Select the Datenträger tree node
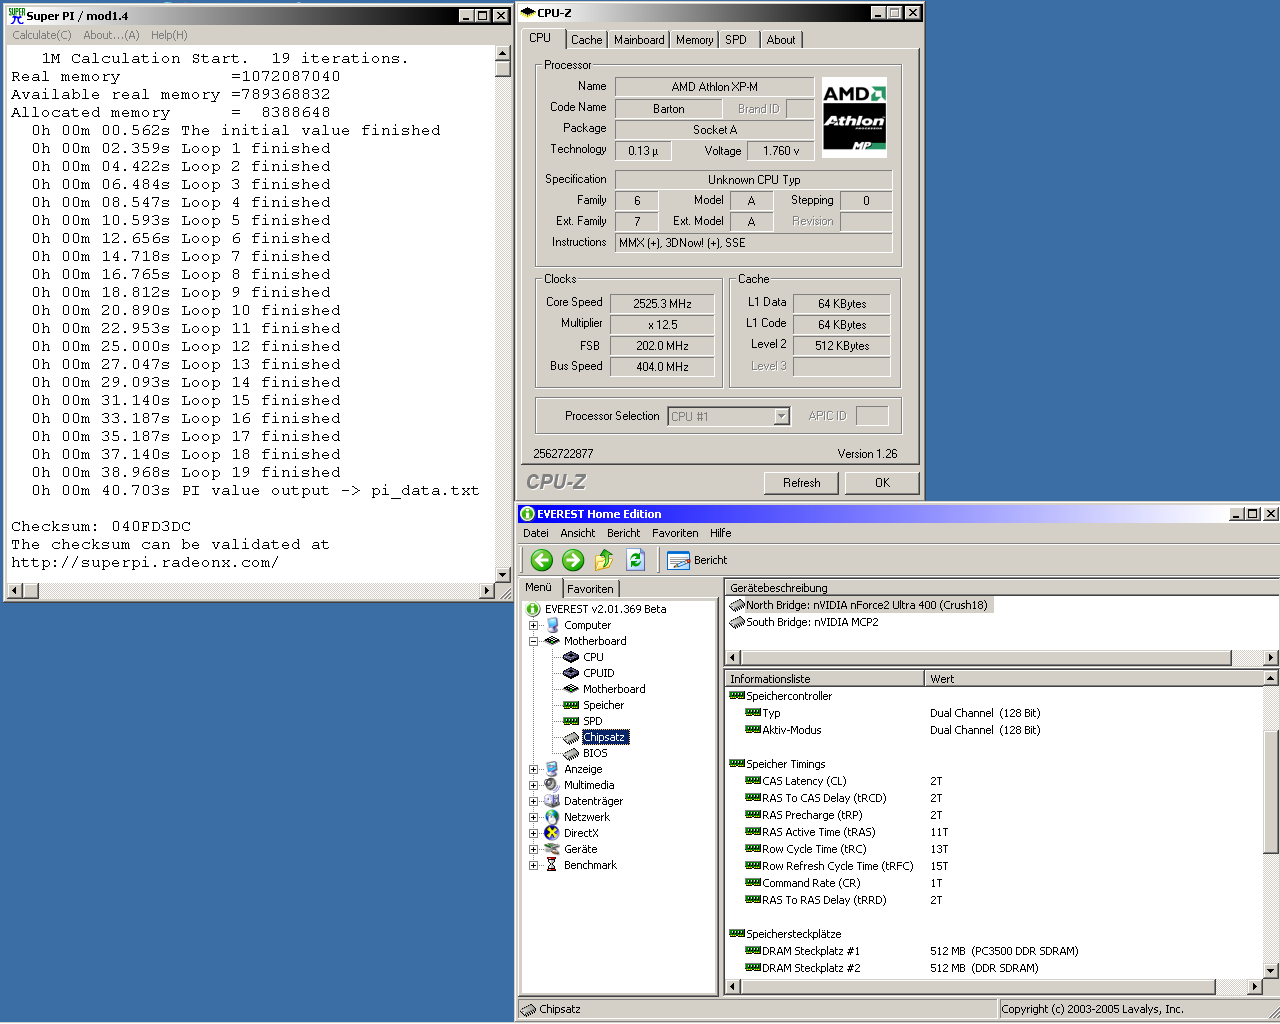The width and height of the screenshot is (1280, 1024). click(x=593, y=801)
